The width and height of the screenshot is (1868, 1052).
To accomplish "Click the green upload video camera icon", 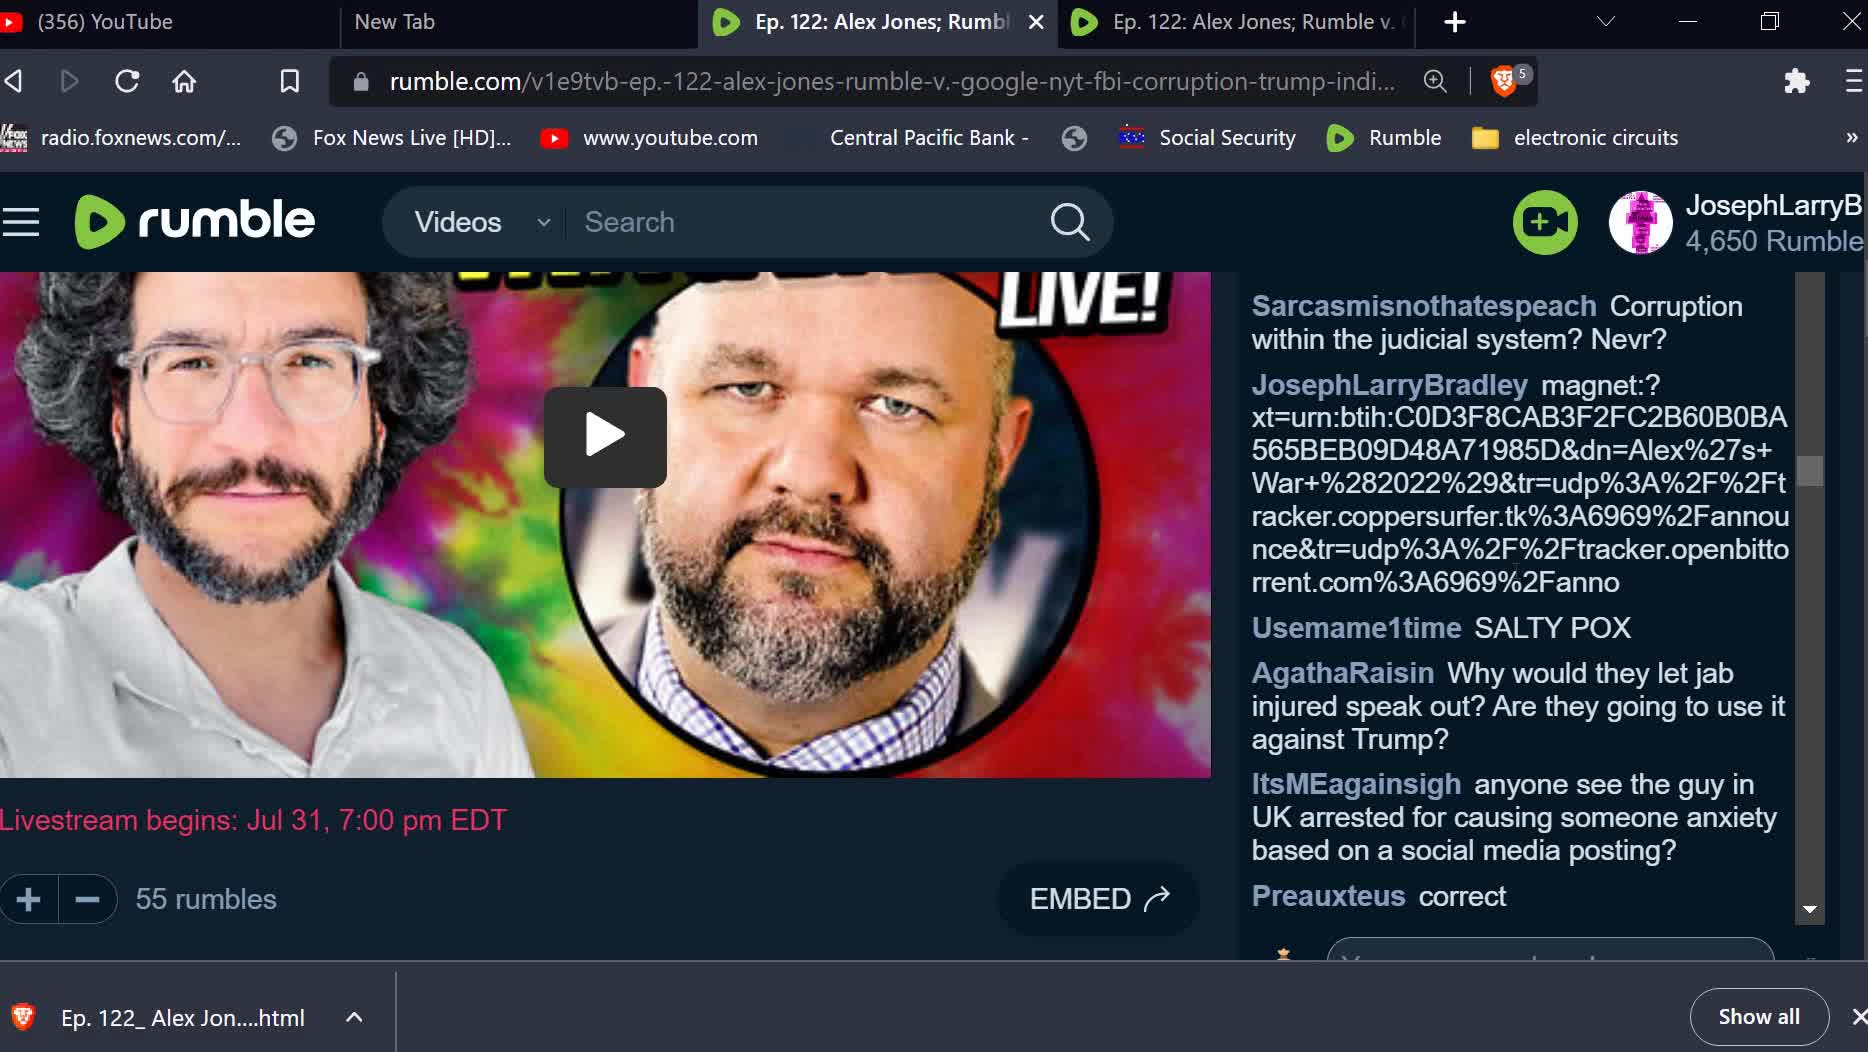I will point(1545,222).
